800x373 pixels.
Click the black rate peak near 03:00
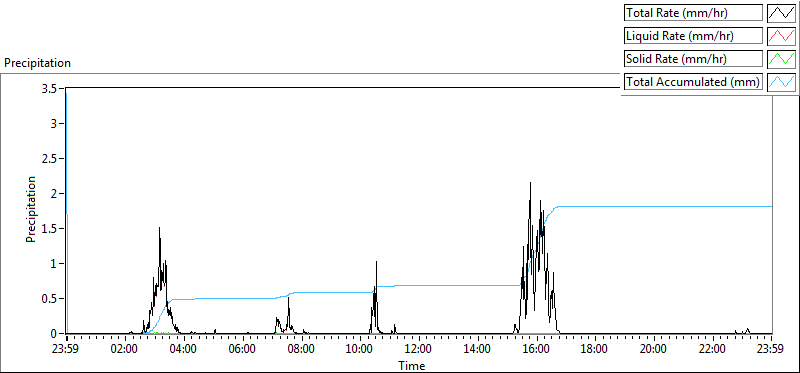160,228
